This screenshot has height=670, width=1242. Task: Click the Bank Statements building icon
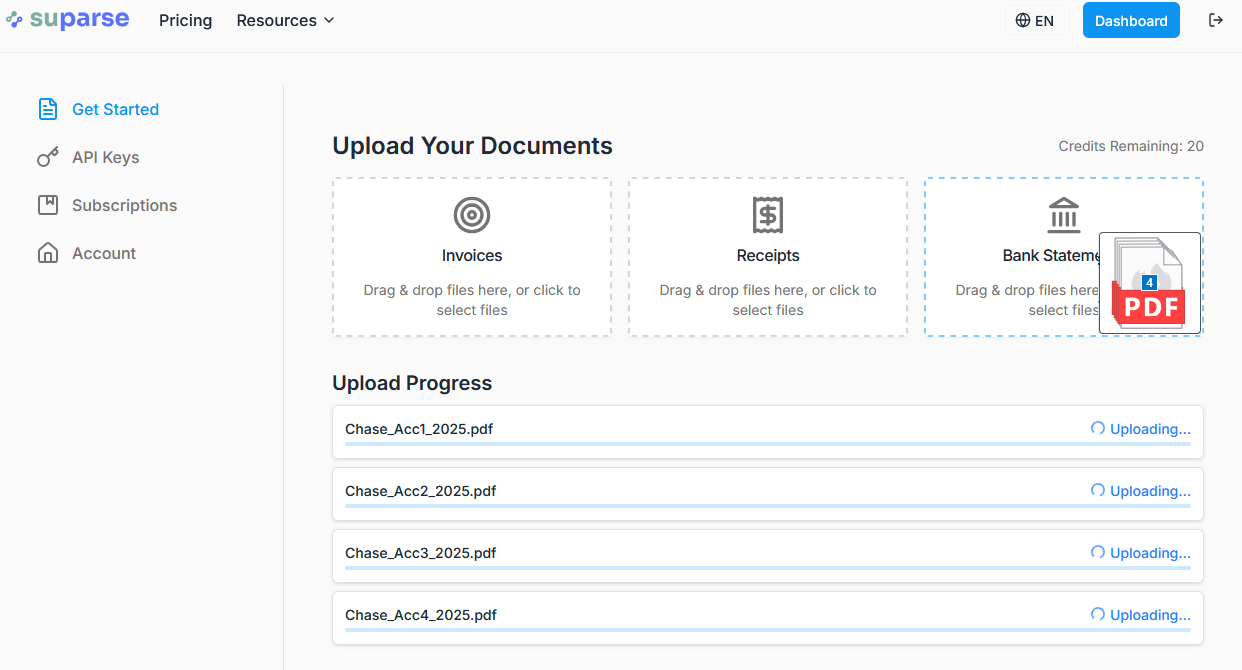(x=1063, y=214)
